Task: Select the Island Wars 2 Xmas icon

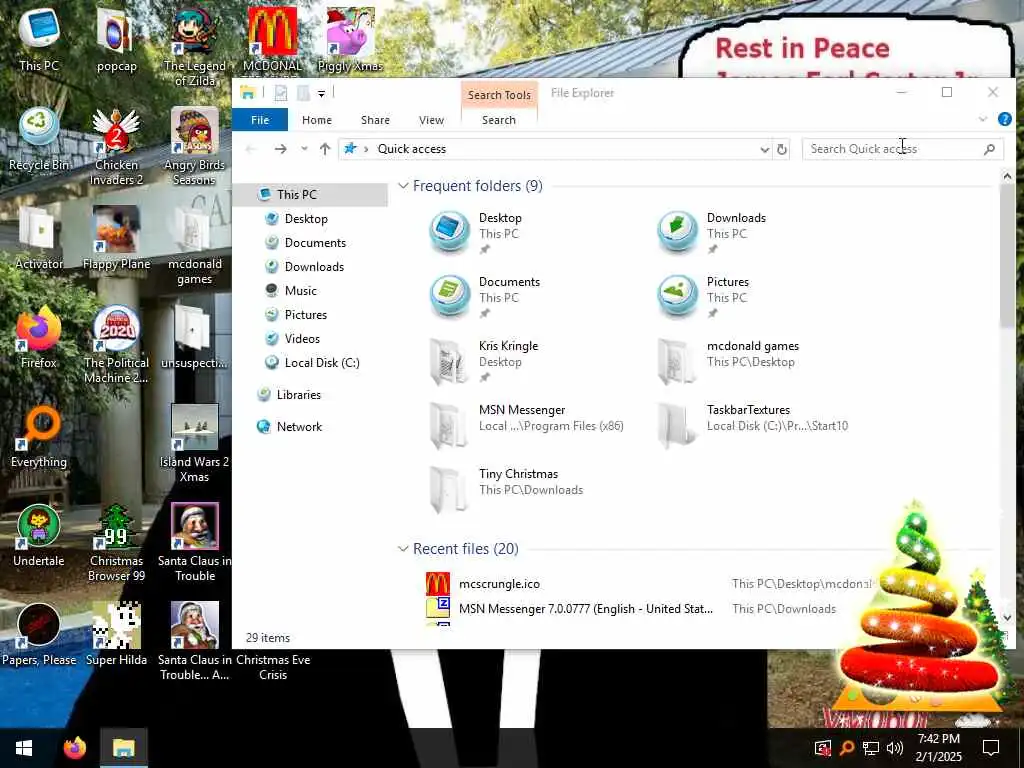Action: click(194, 444)
